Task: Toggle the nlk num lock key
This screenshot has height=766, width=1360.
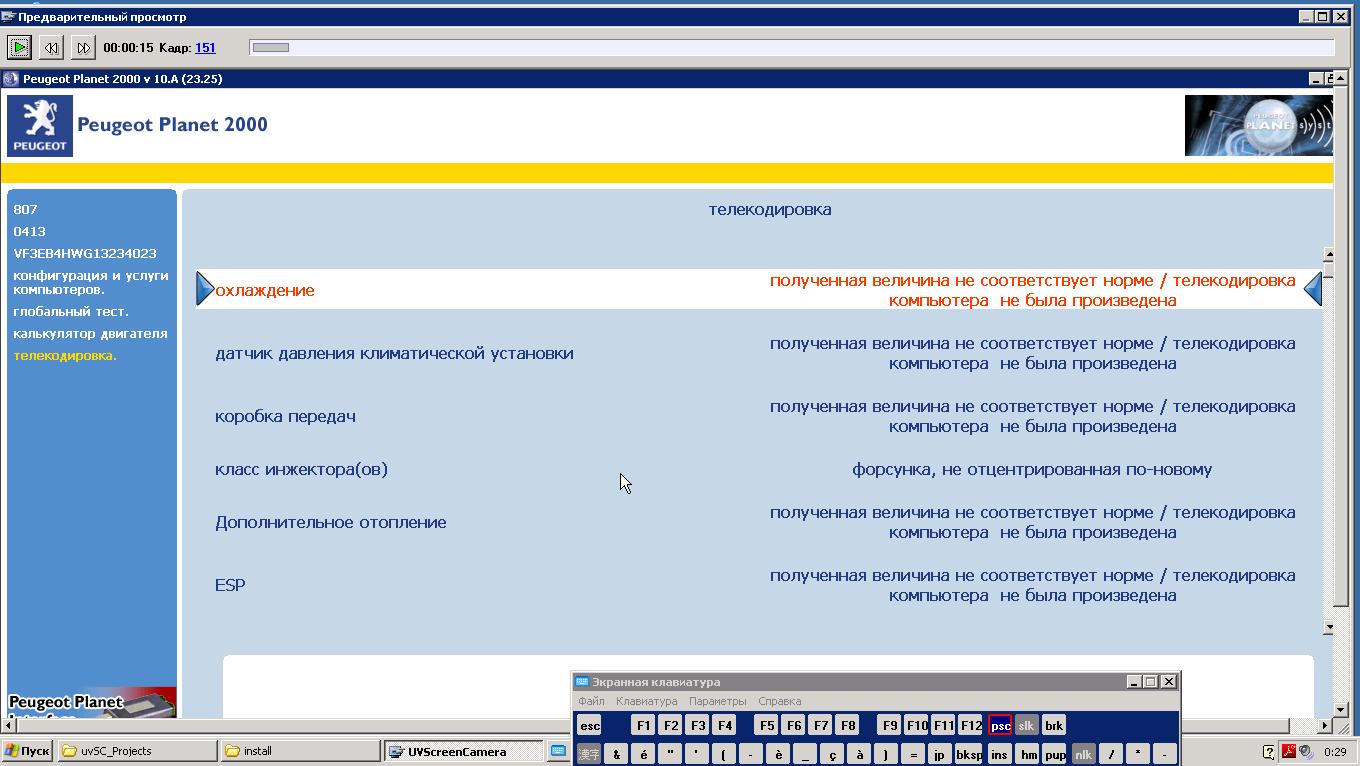Action: pos(1083,754)
